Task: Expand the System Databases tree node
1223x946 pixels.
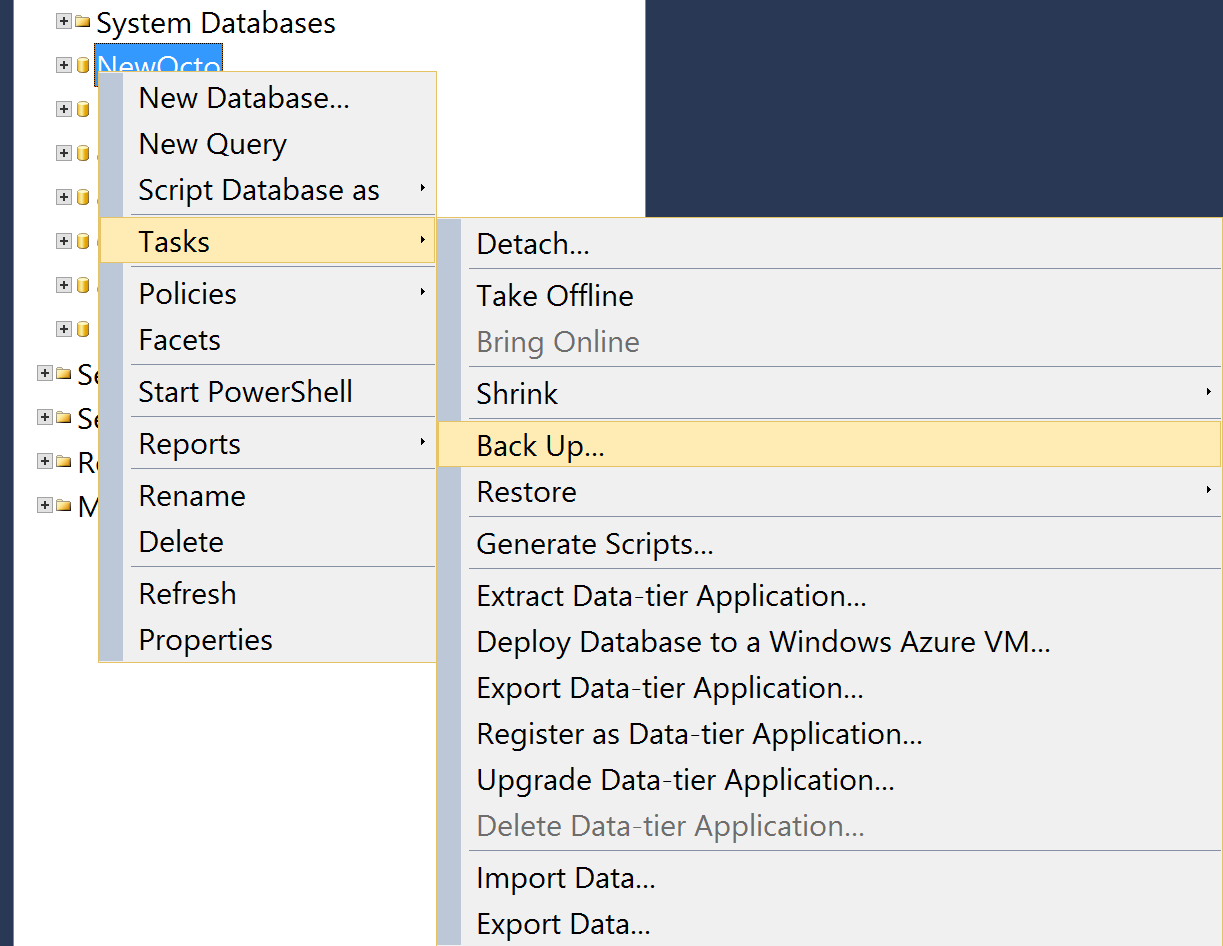Action: click(63, 22)
